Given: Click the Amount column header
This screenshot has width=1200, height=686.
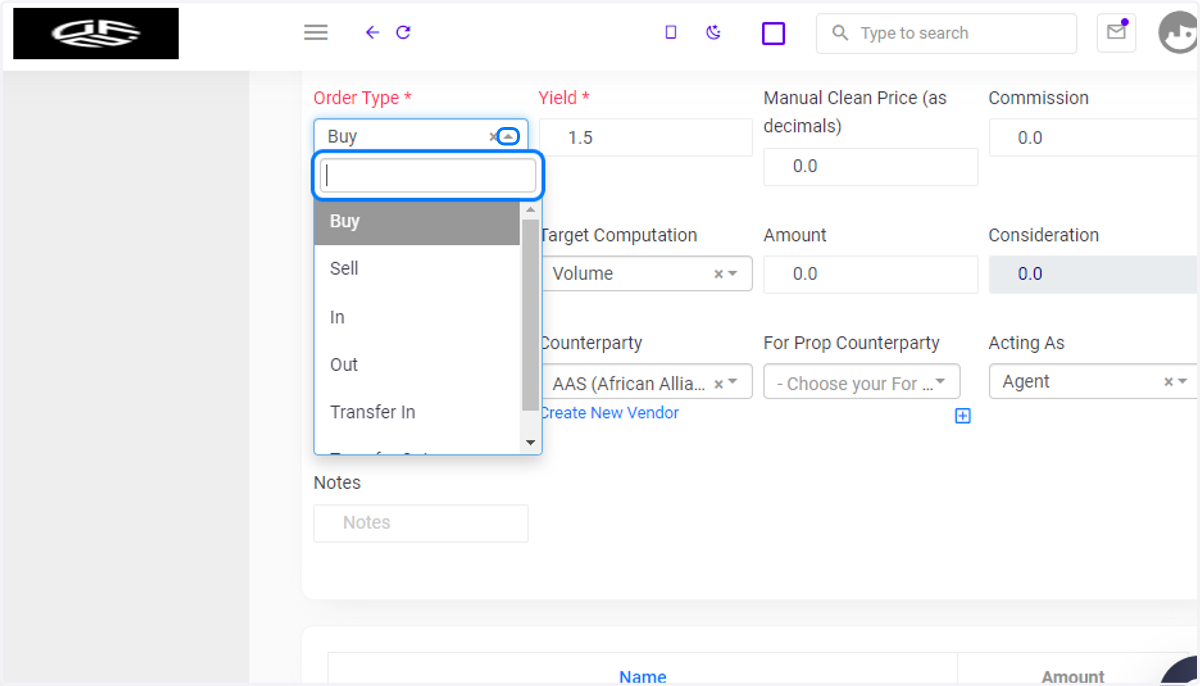Looking at the screenshot, I should [1073, 677].
